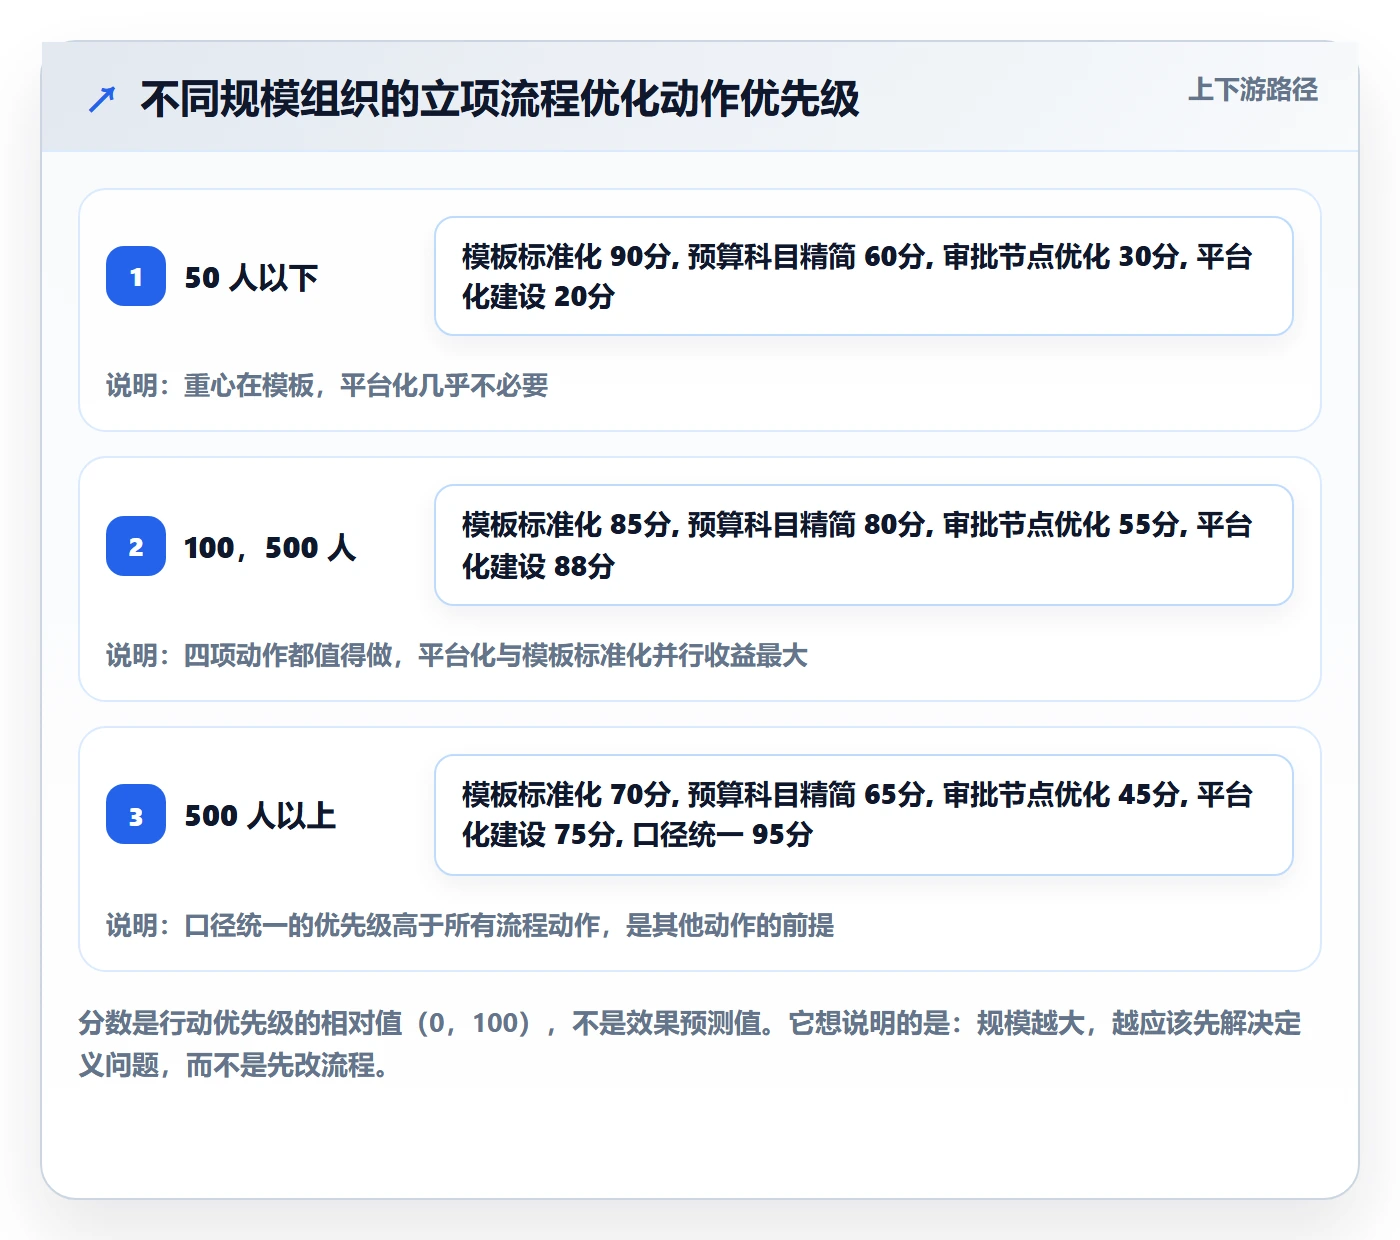Image resolution: width=1400 pixels, height=1240 pixels.
Task: Click the 50 人以下 row label
Action: 251,277
